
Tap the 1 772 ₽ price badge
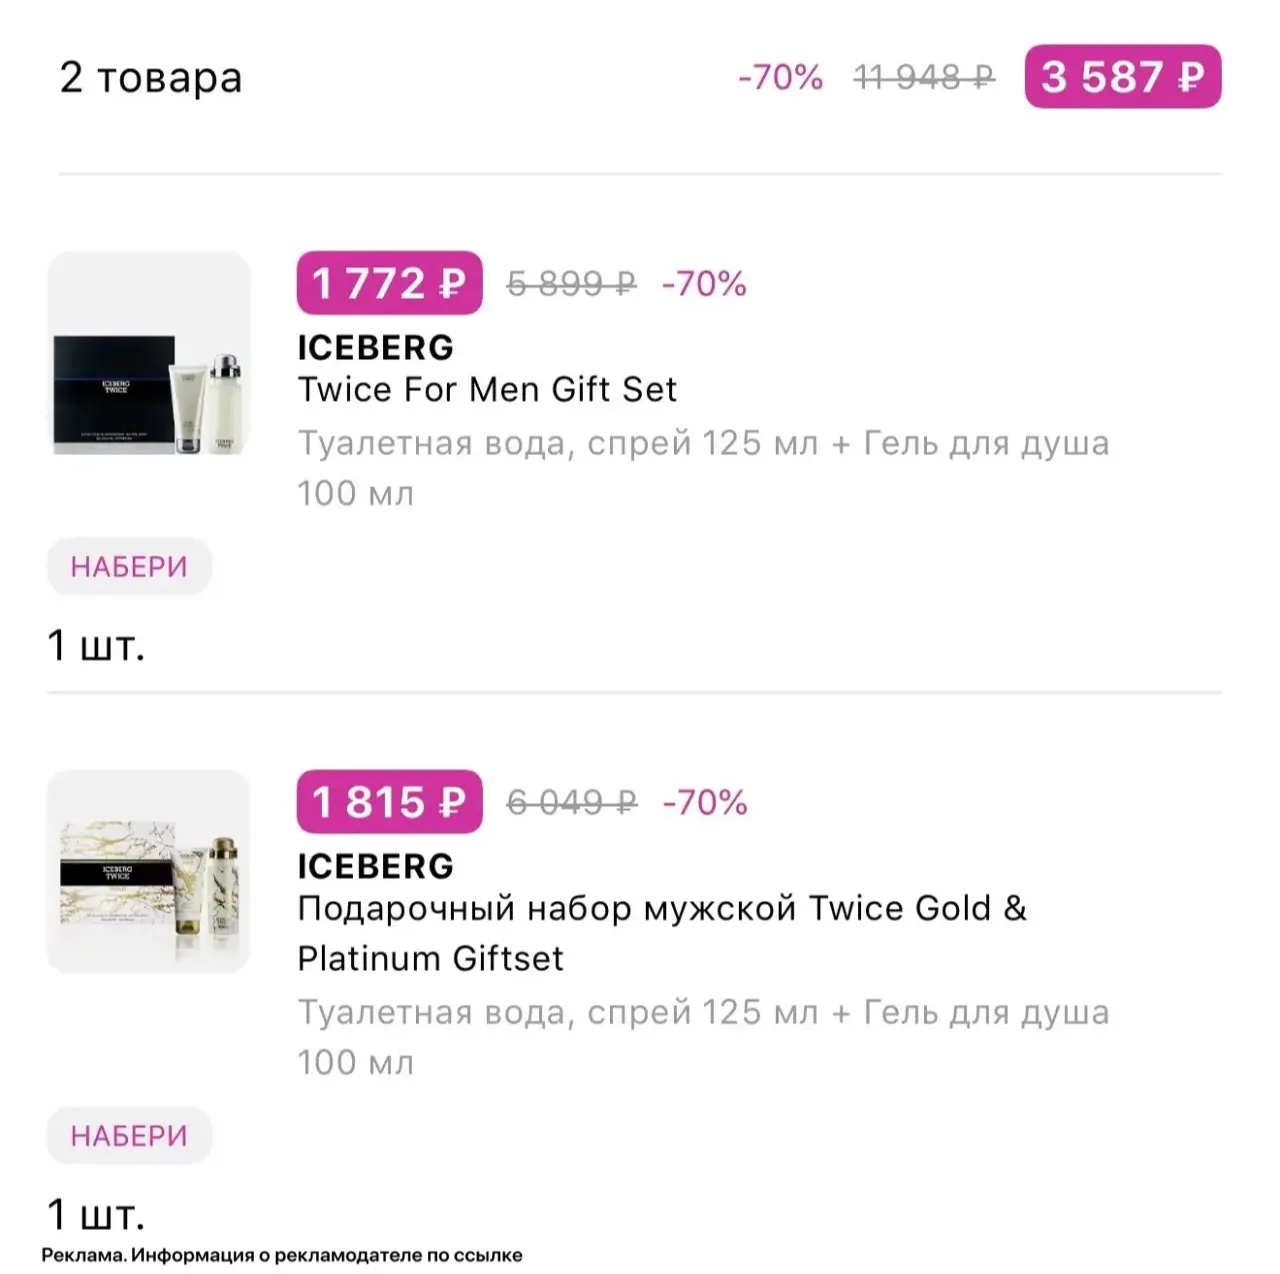[x=389, y=283]
